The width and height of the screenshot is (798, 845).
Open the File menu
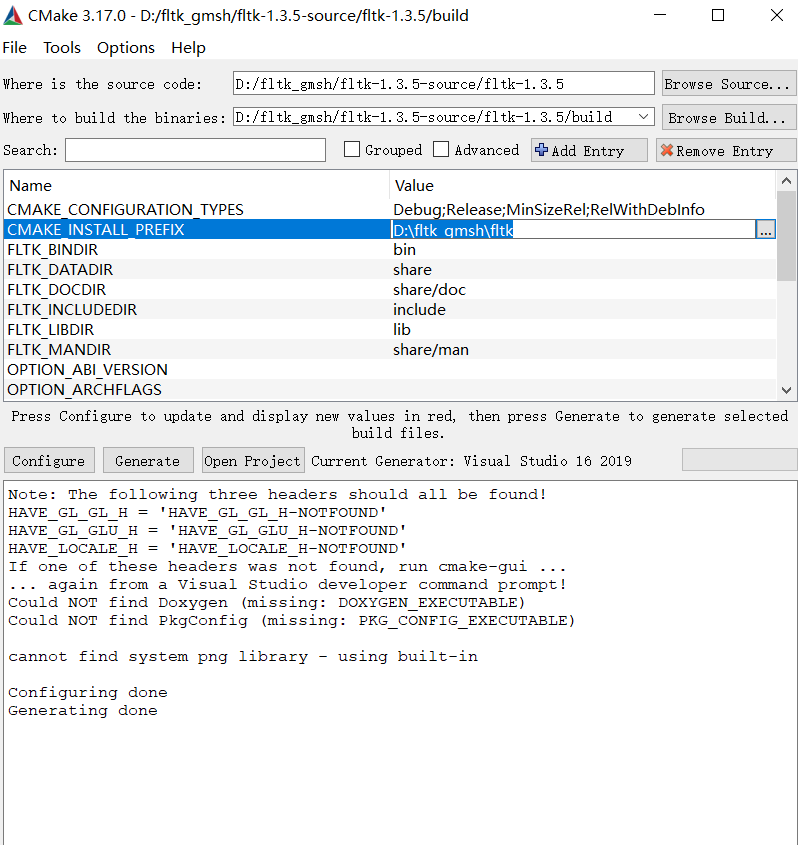click(15, 47)
